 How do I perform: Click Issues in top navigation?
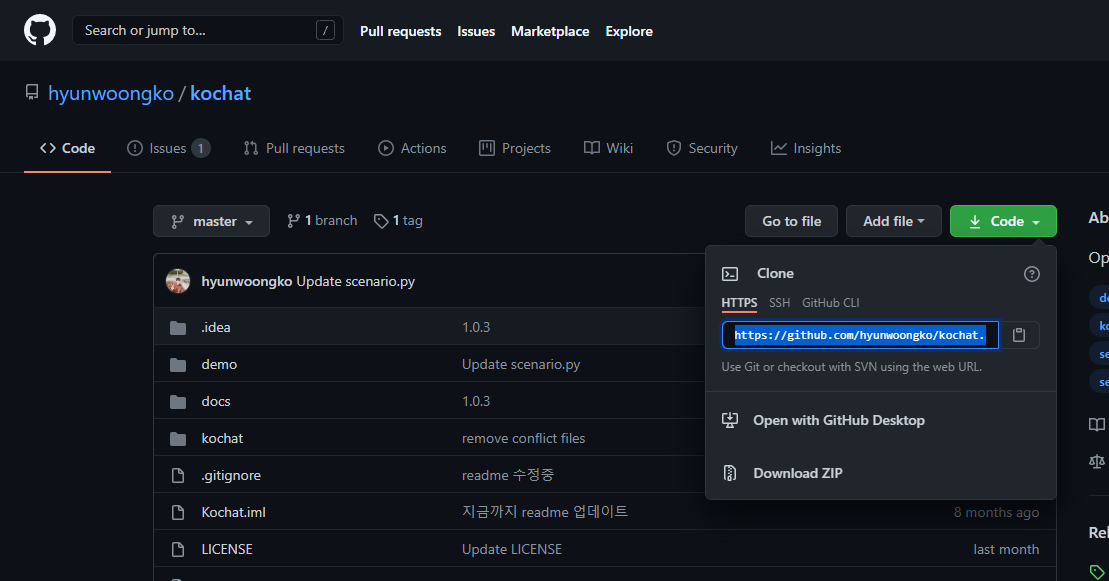pos(476,31)
